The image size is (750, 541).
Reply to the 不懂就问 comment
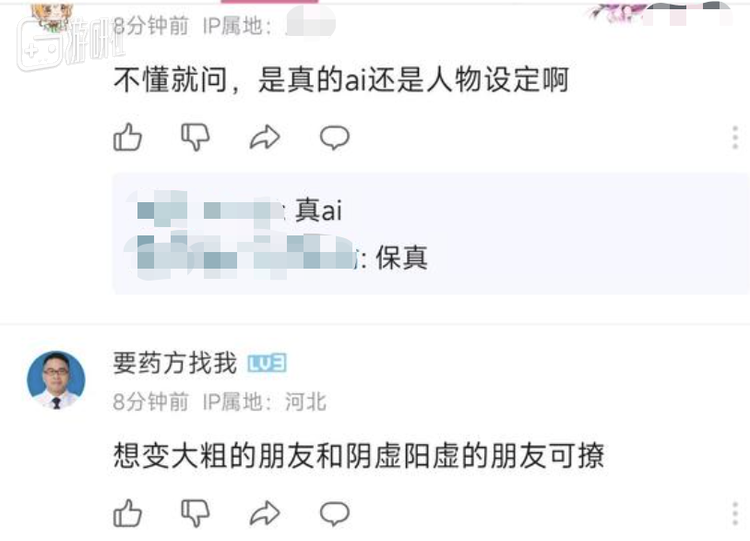[x=334, y=138]
